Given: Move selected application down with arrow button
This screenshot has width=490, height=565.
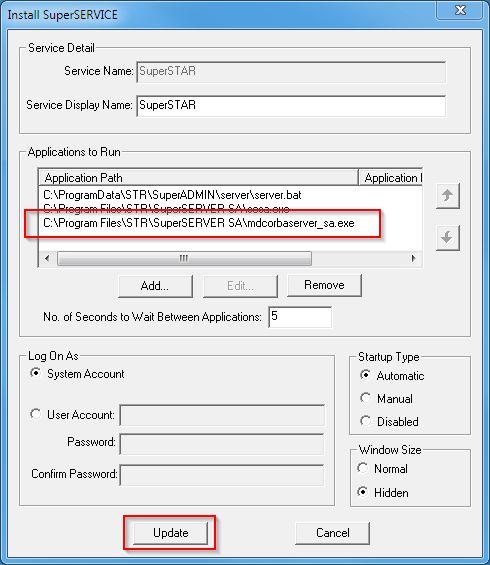Looking at the screenshot, I should pos(447,238).
